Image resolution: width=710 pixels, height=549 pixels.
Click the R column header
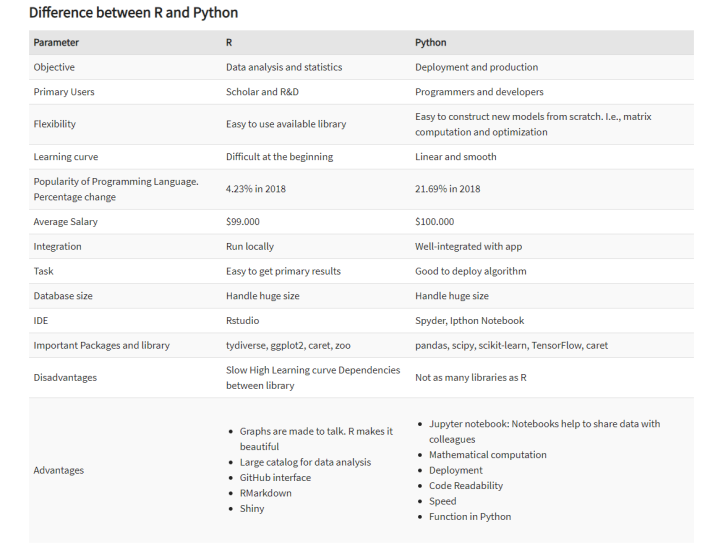click(229, 43)
